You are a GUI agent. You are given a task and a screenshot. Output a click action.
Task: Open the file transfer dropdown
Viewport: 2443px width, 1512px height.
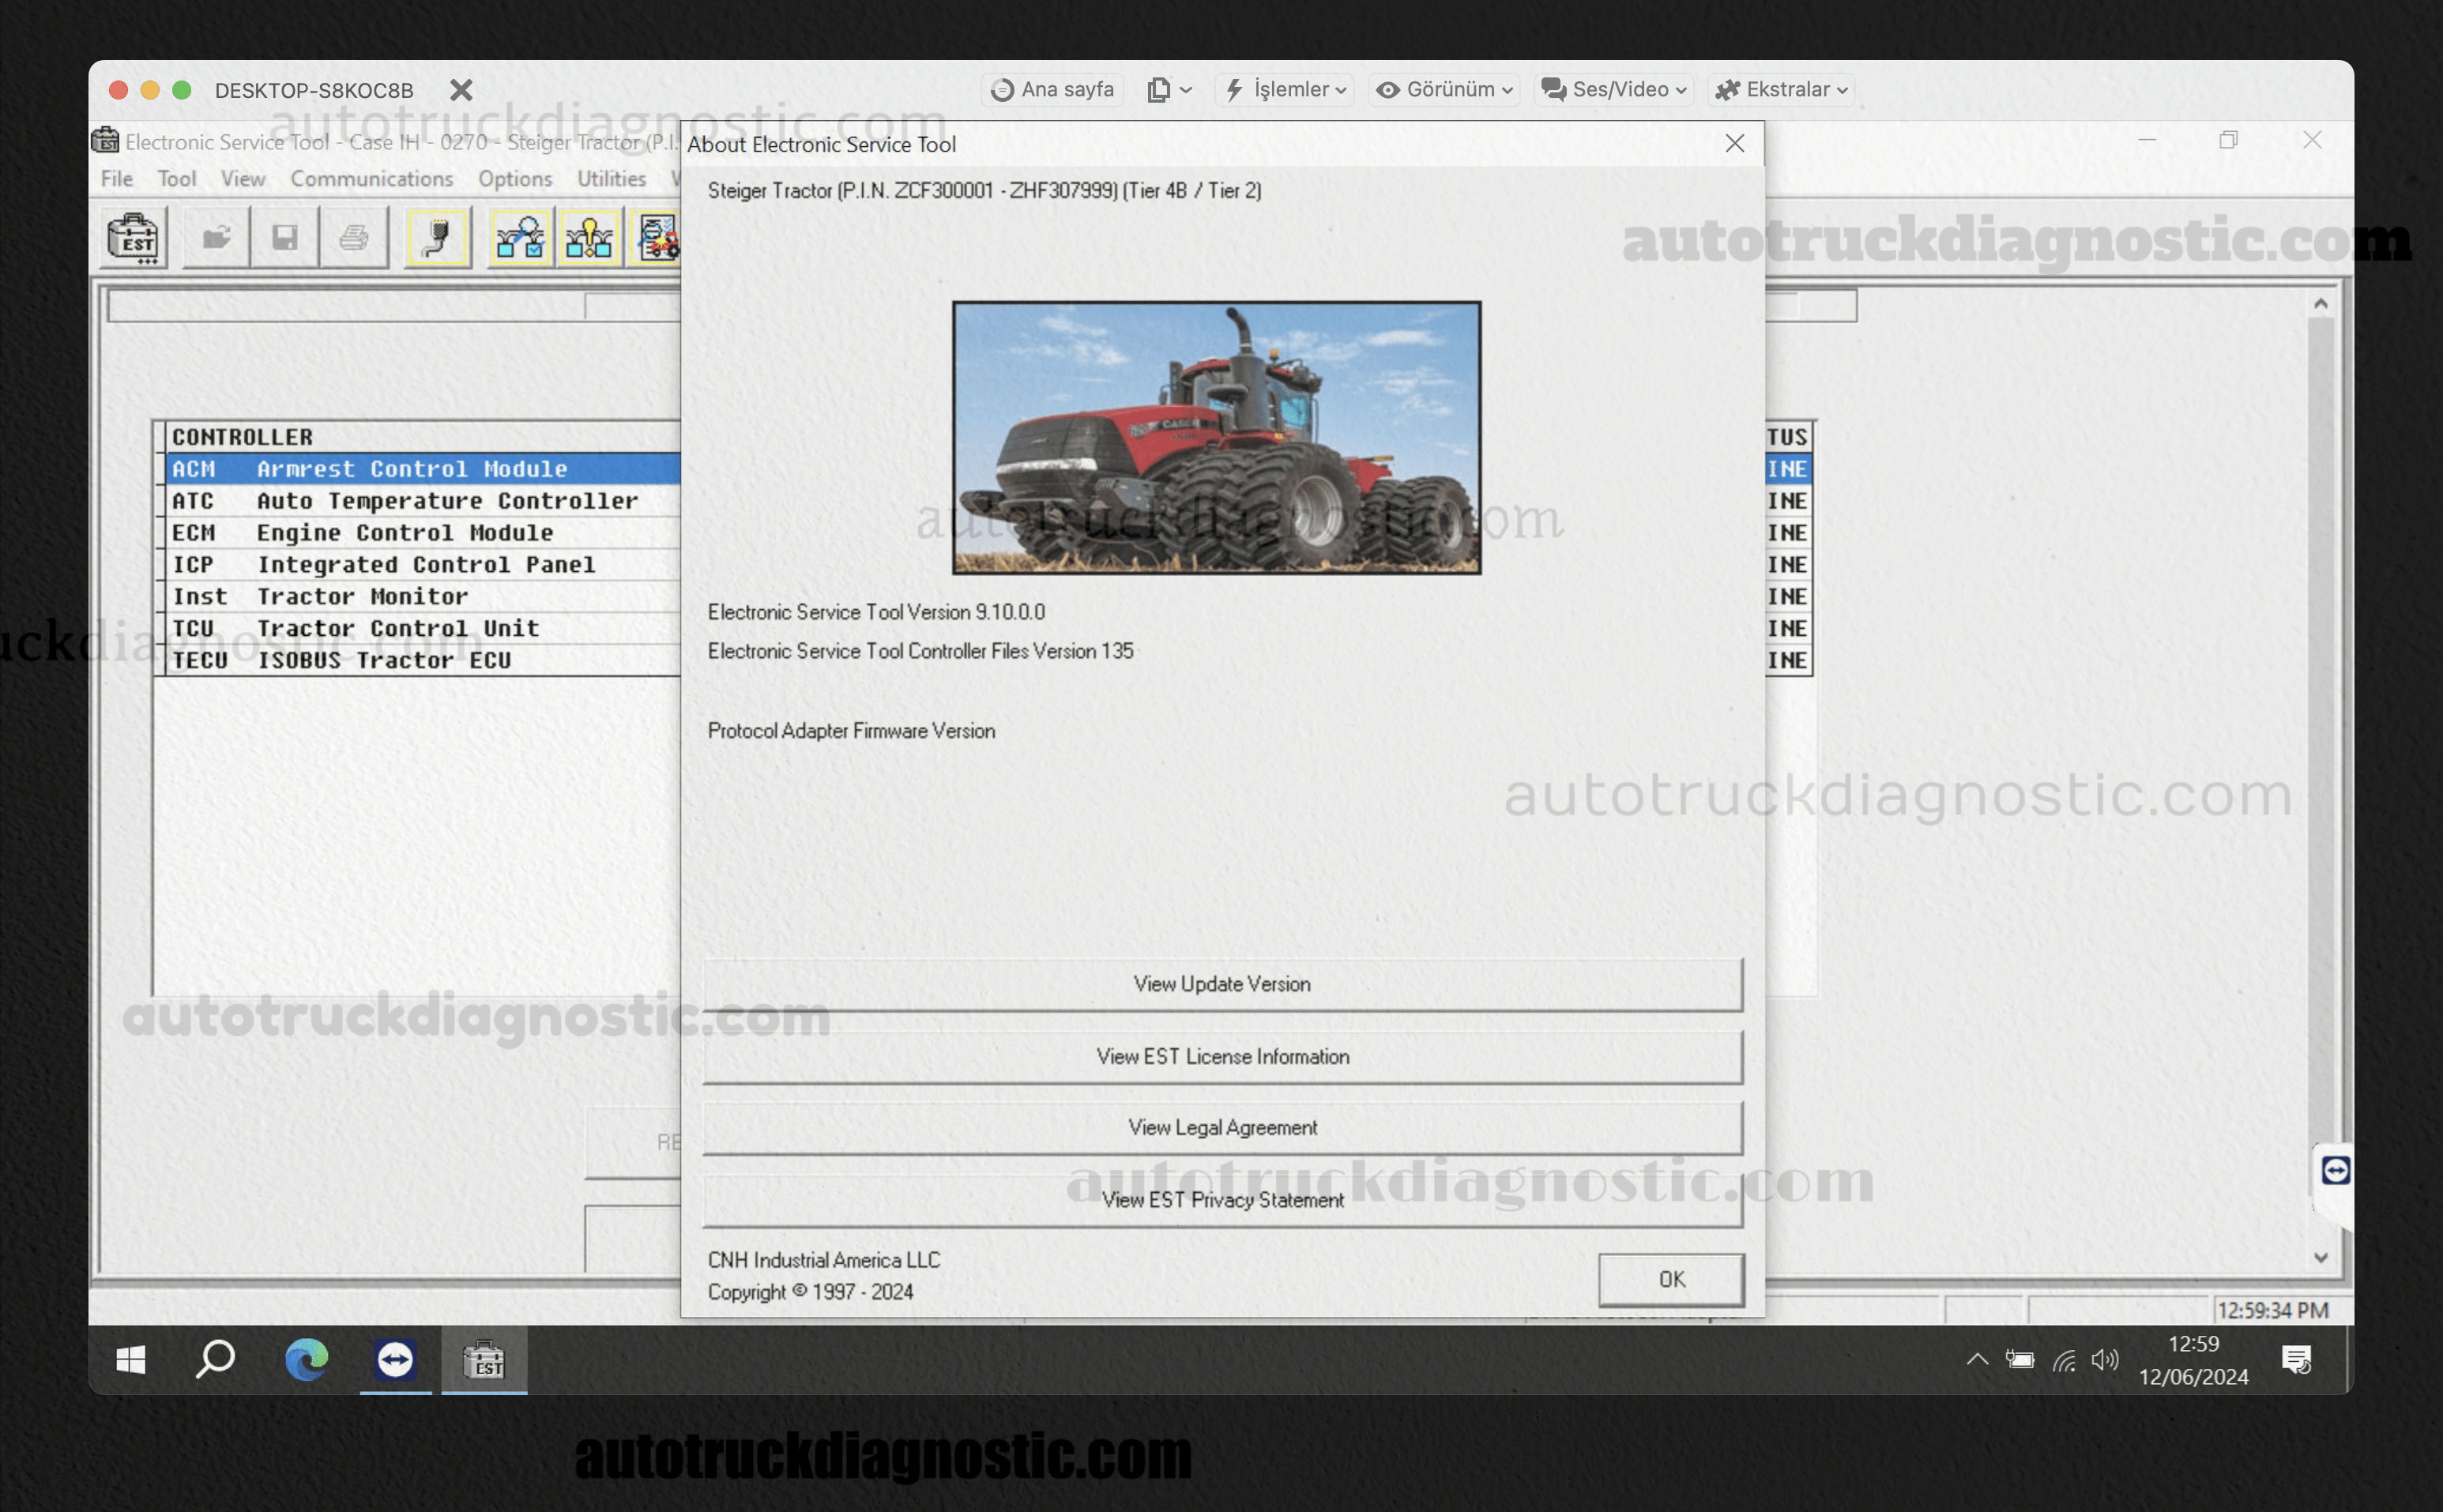(x=1169, y=90)
